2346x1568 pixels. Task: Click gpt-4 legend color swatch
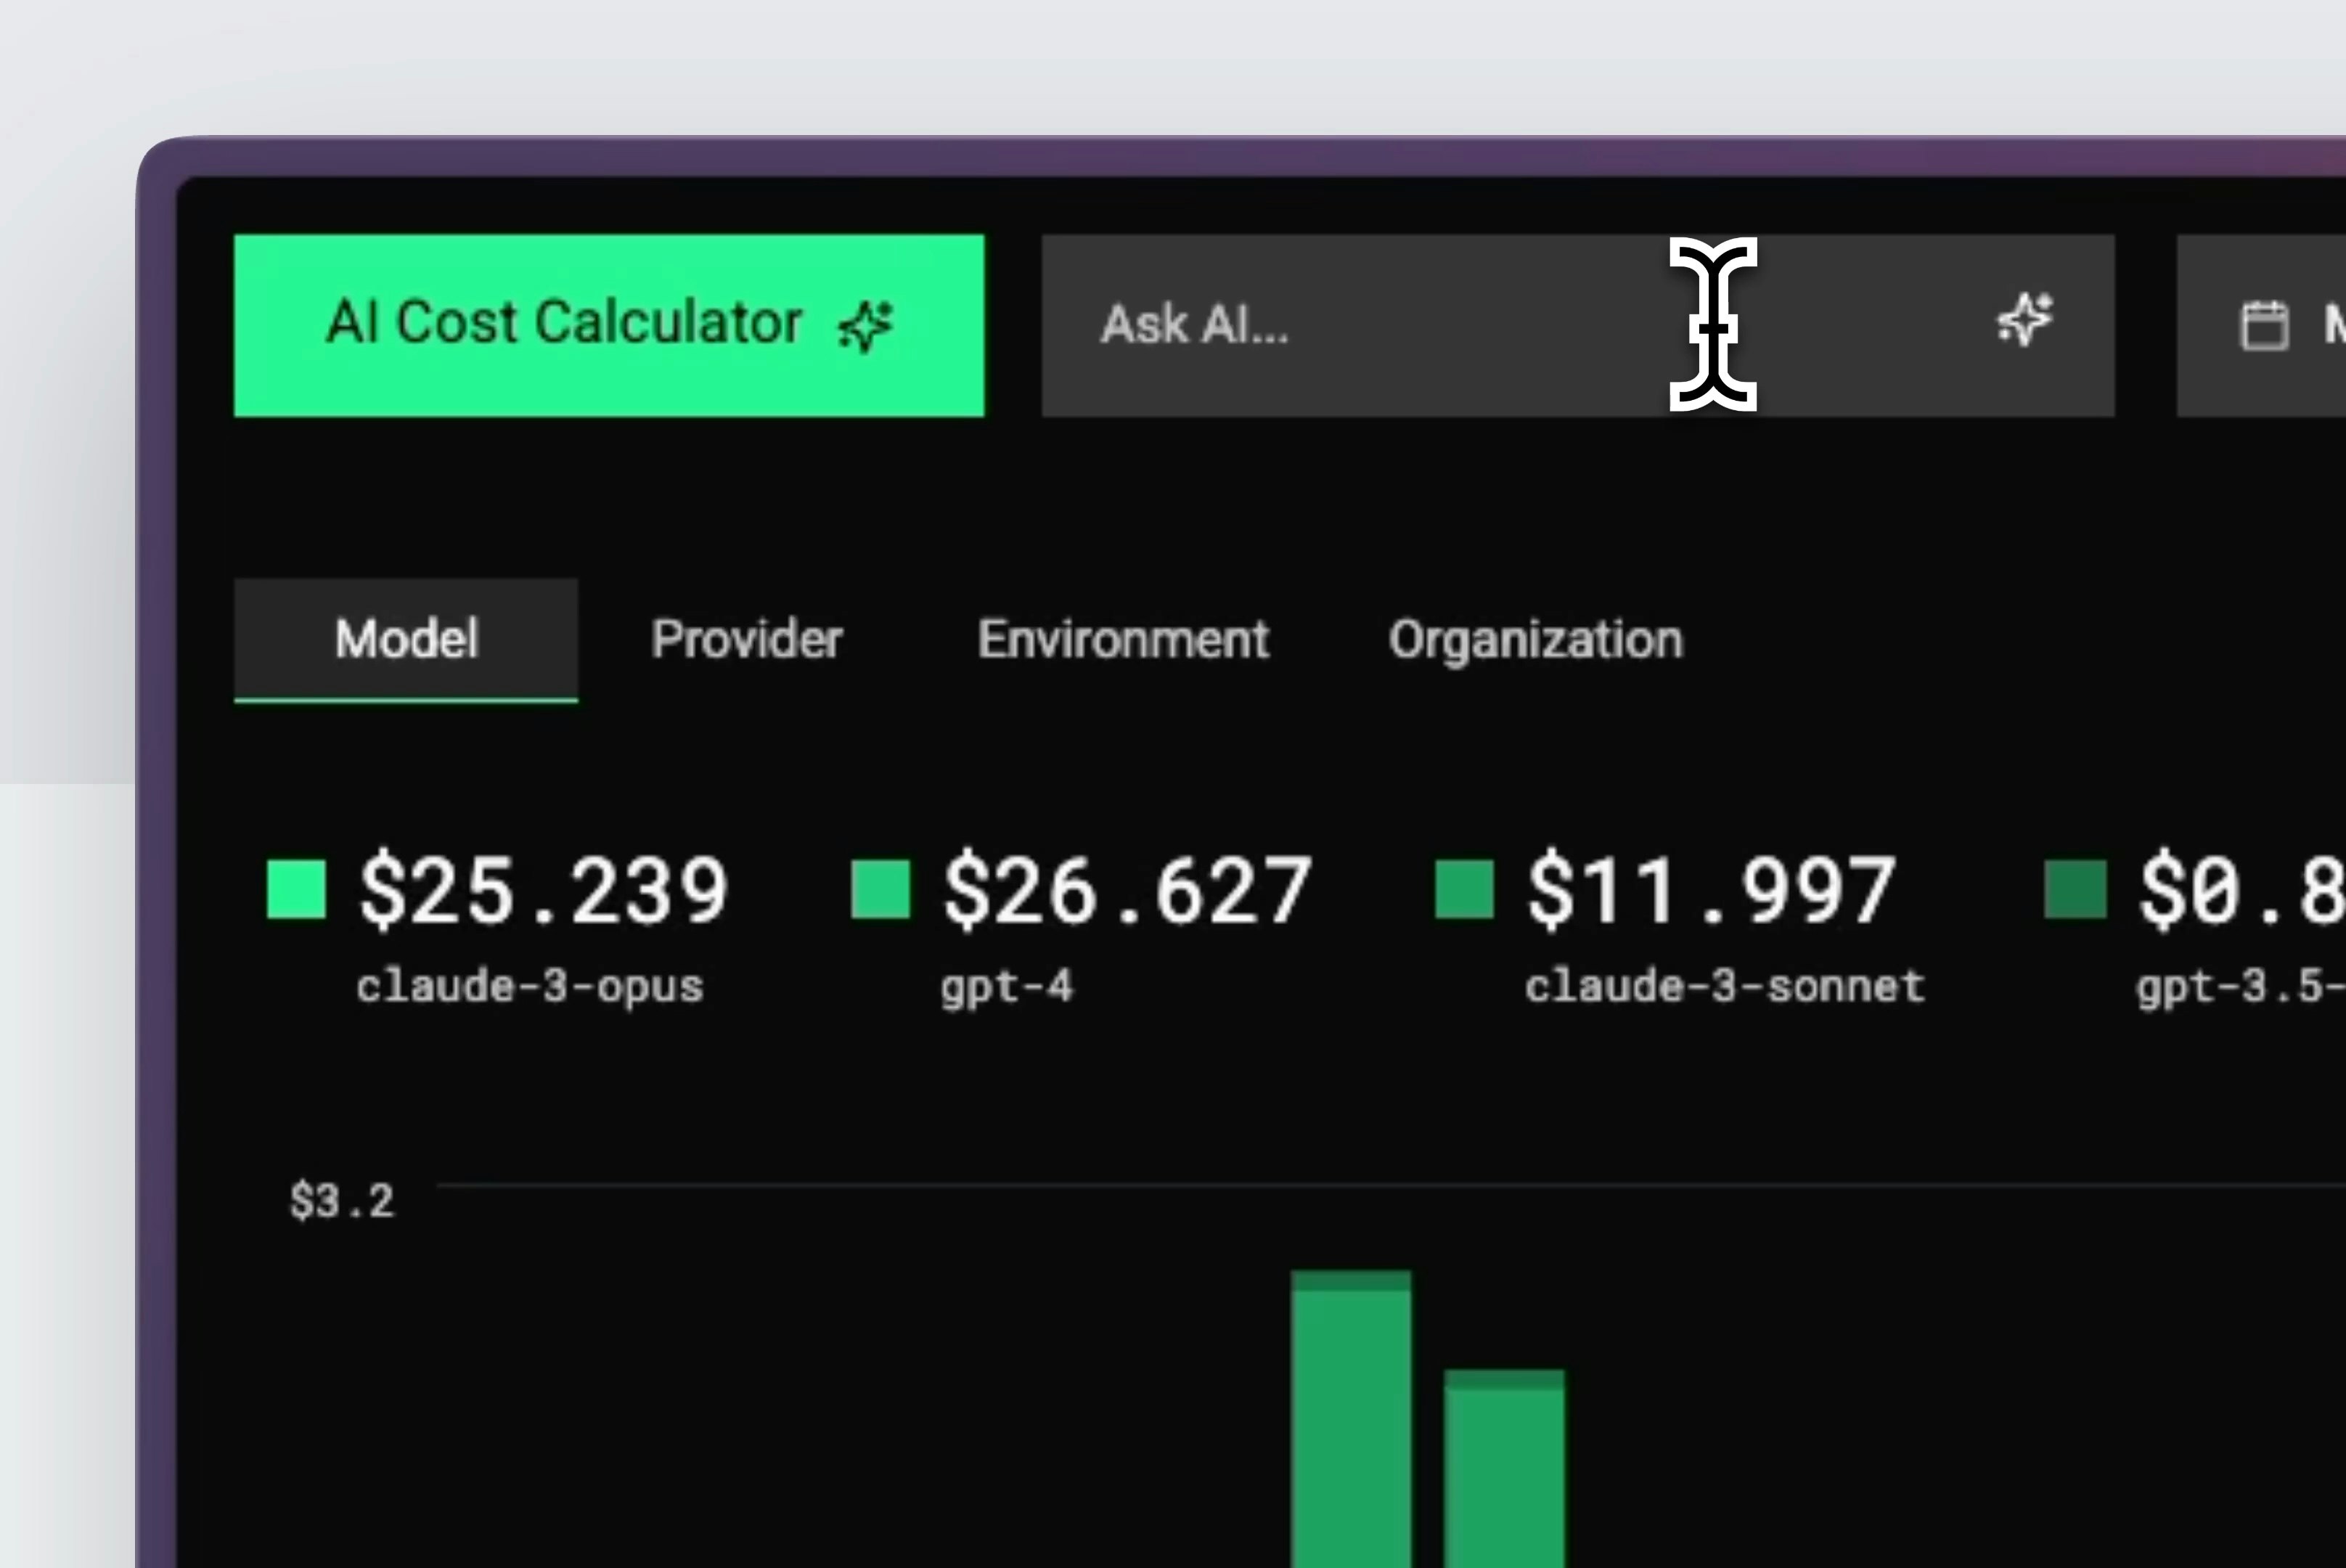pos(880,889)
